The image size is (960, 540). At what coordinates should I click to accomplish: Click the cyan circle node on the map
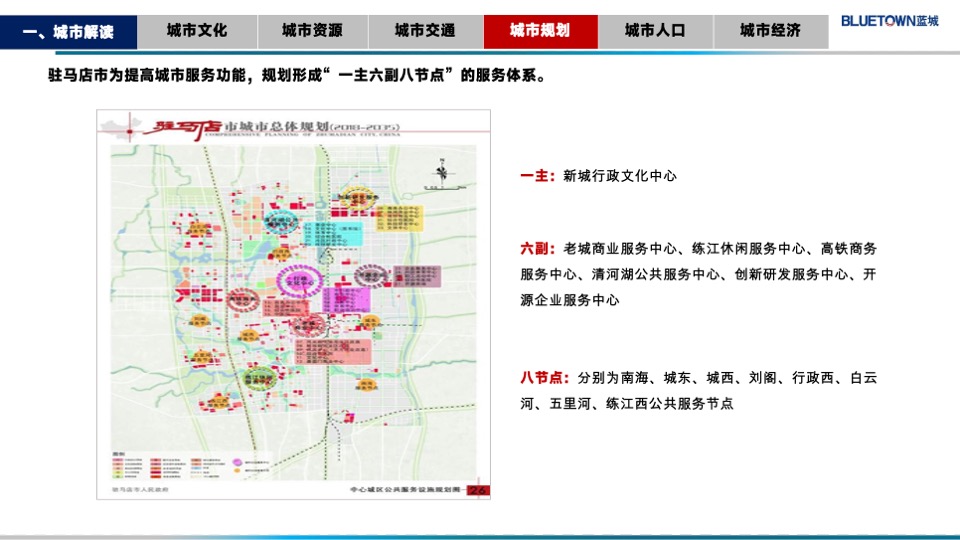281,220
